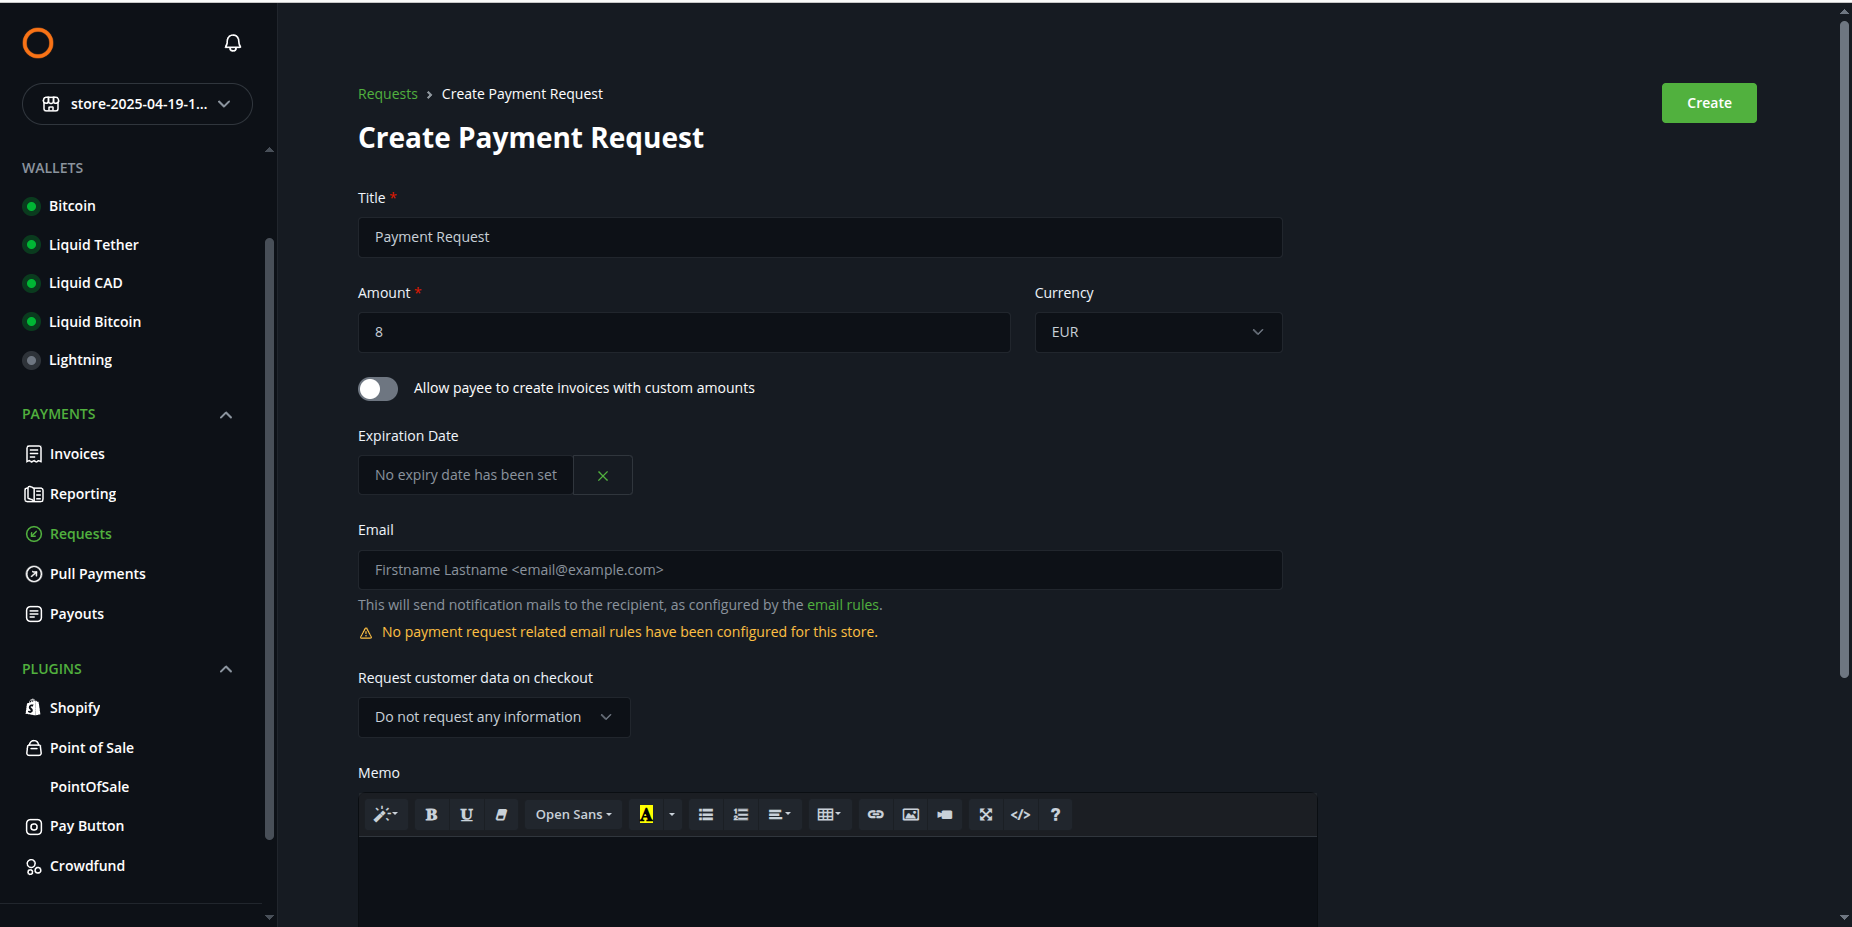
Task: Open the Shopify plugin
Action: [x=75, y=708]
